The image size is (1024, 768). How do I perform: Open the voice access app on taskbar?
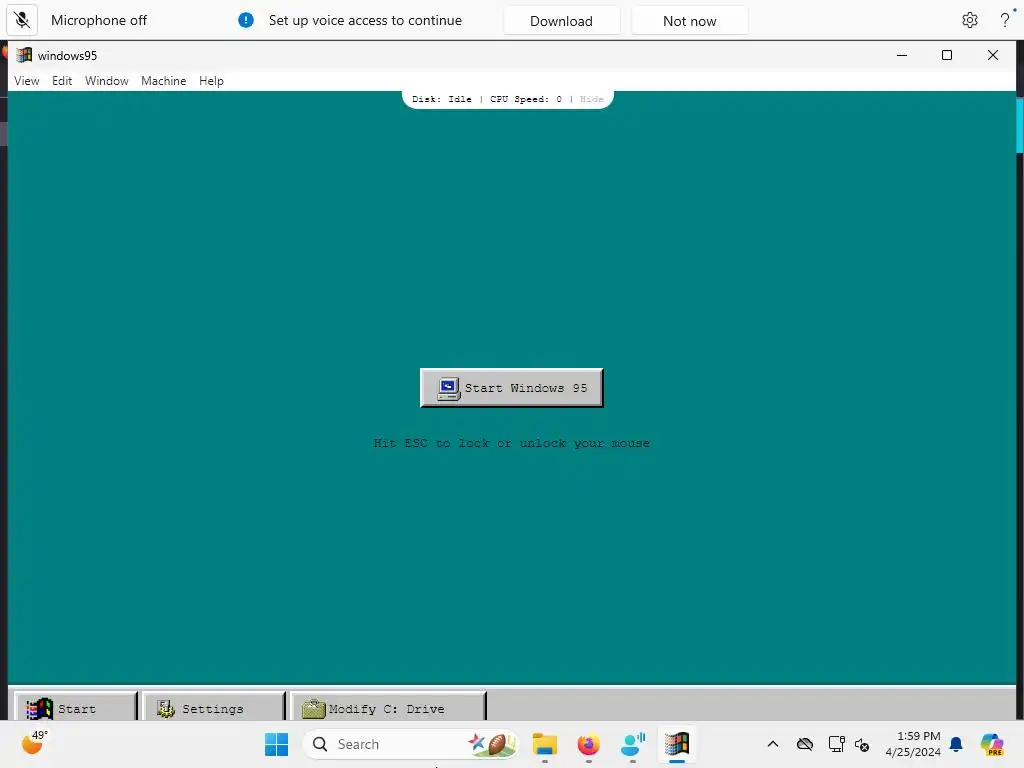(x=633, y=744)
